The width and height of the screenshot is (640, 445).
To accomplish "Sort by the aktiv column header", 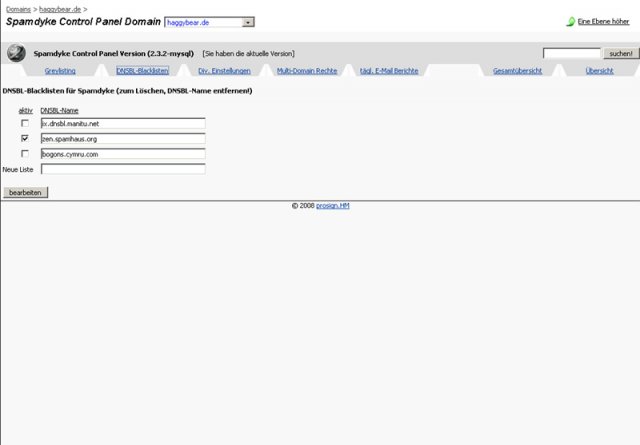I will pyautogui.click(x=25, y=111).
